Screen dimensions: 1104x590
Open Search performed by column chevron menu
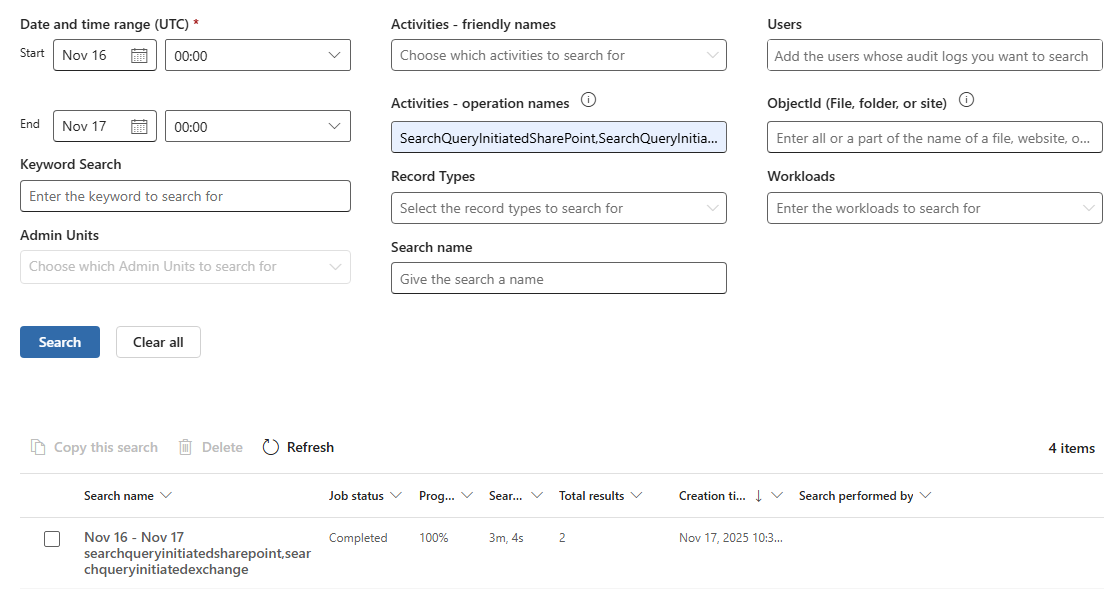click(925, 496)
